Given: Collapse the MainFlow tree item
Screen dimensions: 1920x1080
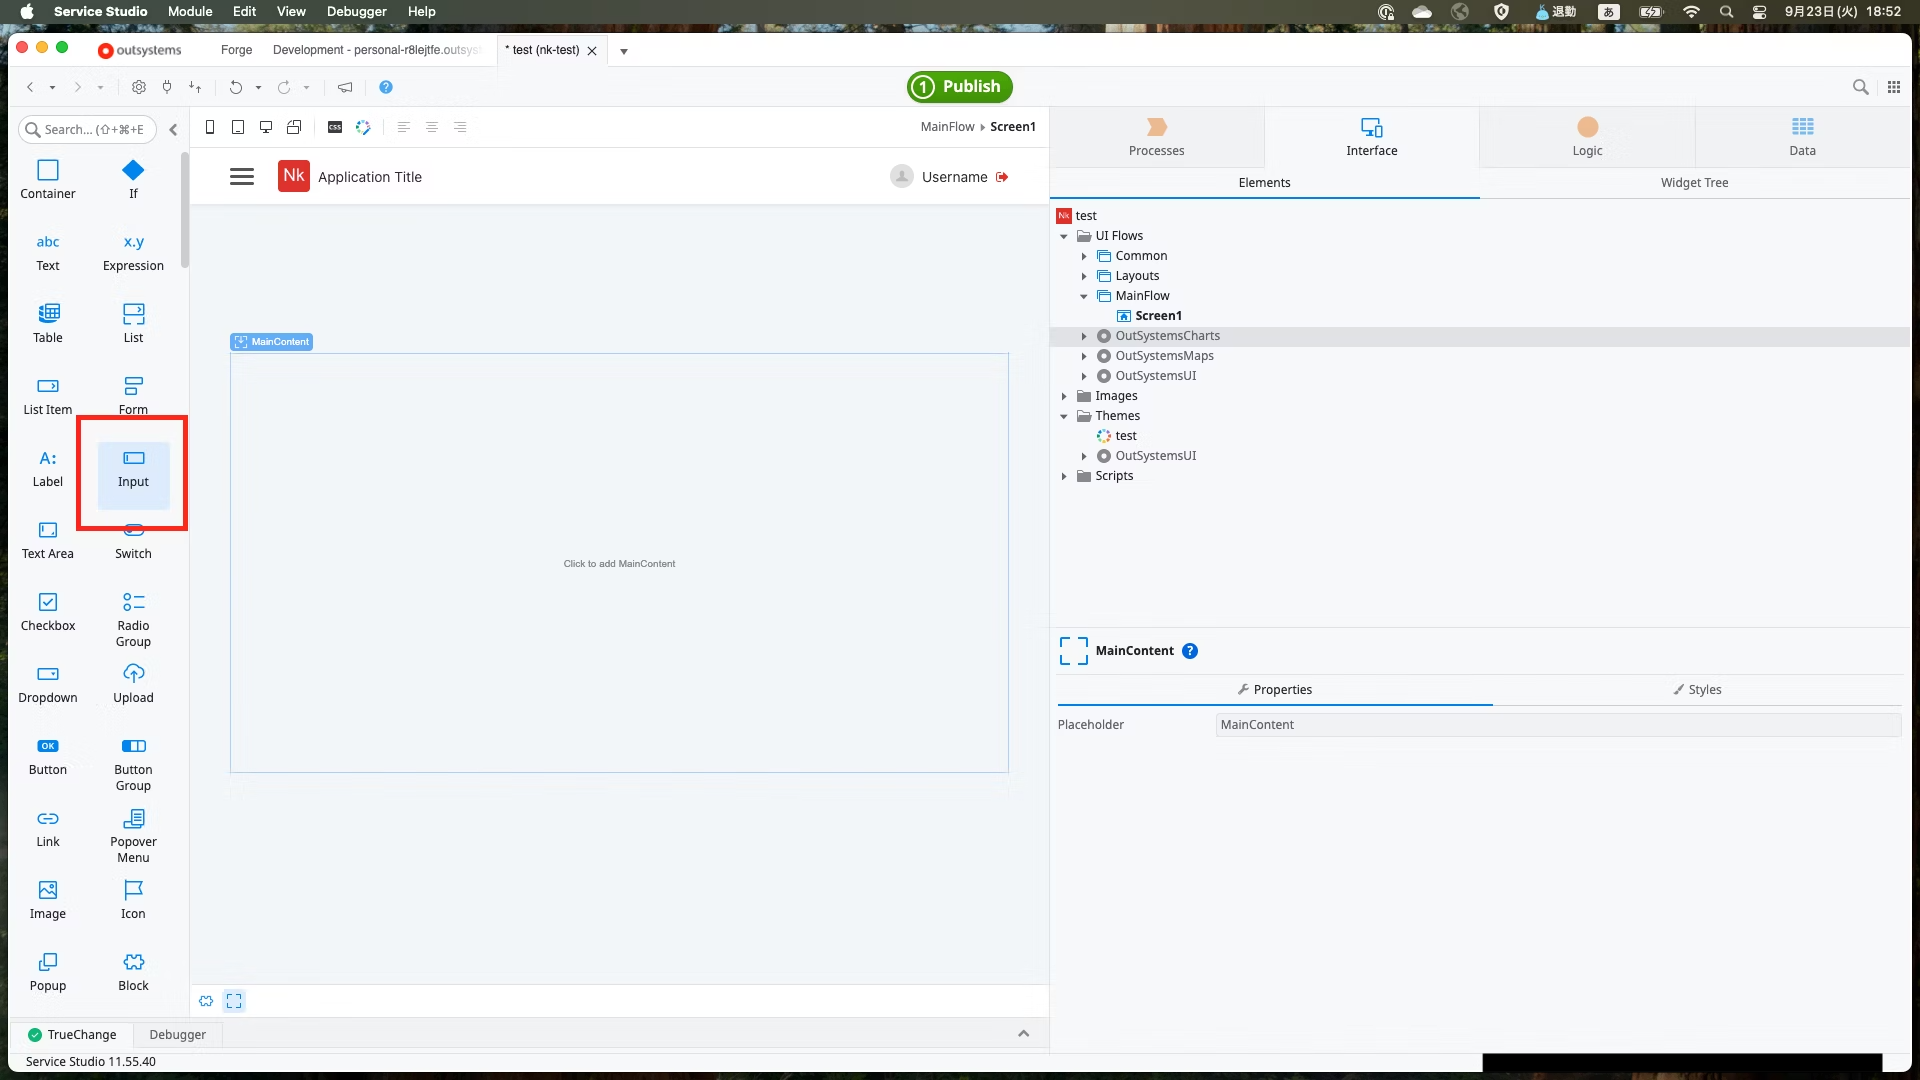Looking at the screenshot, I should coord(1083,296).
